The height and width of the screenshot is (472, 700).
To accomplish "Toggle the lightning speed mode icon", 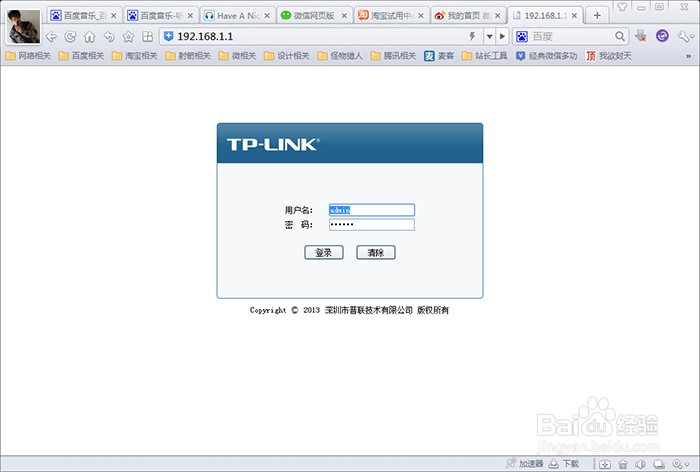I will point(472,36).
